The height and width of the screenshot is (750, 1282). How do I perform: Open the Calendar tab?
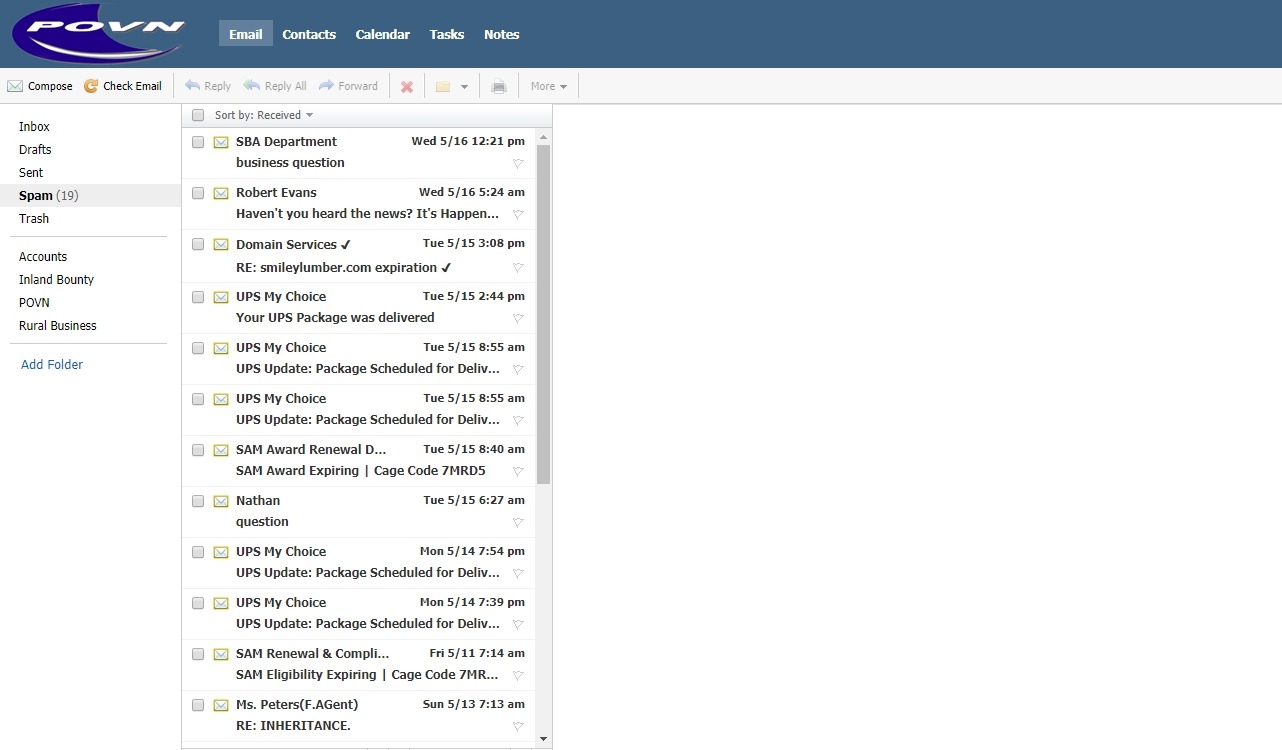(382, 33)
